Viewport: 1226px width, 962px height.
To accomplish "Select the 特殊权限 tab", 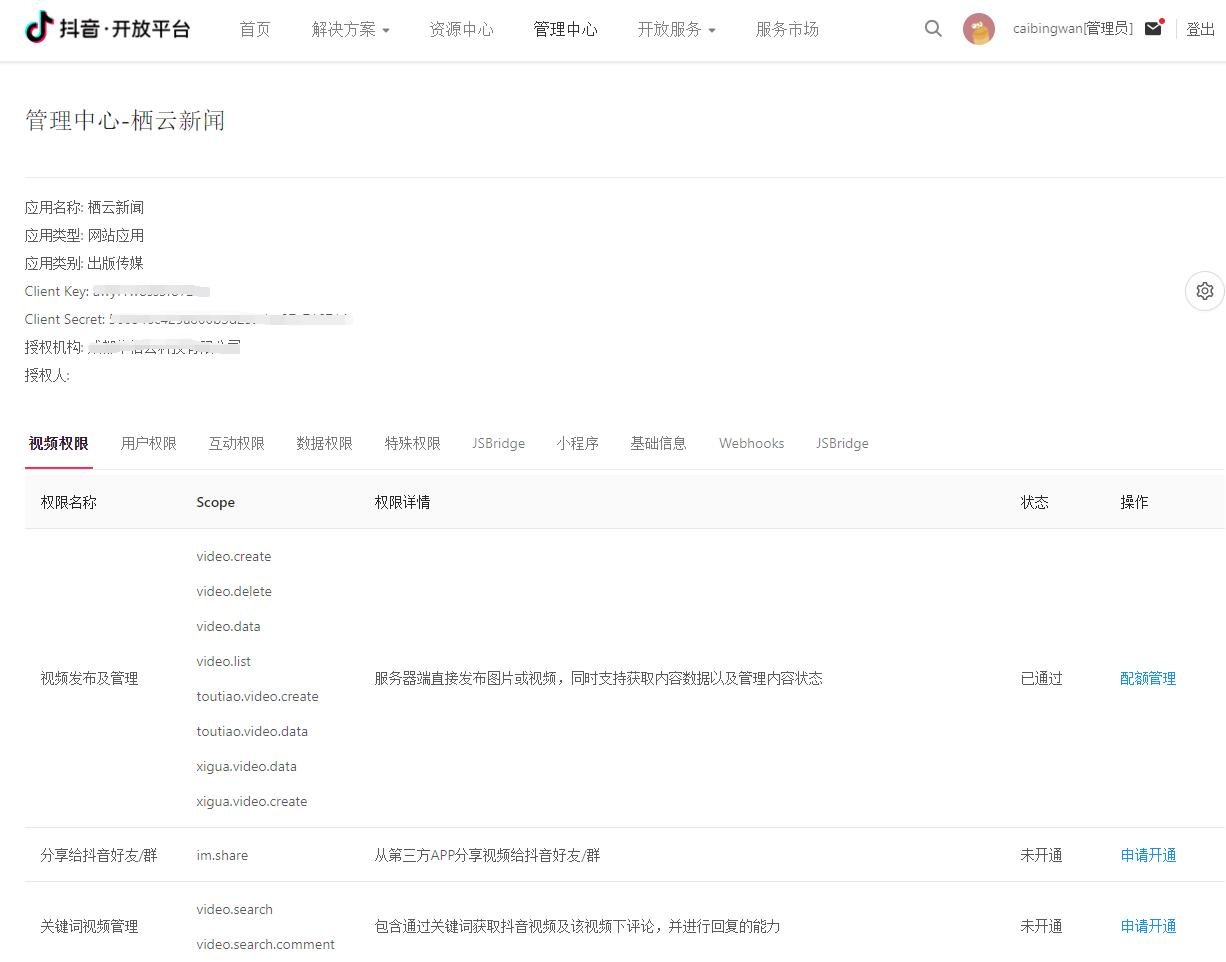I will tap(412, 443).
